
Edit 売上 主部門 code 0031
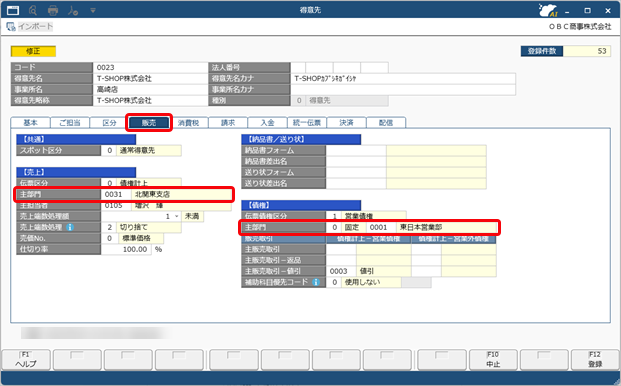click(116, 194)
